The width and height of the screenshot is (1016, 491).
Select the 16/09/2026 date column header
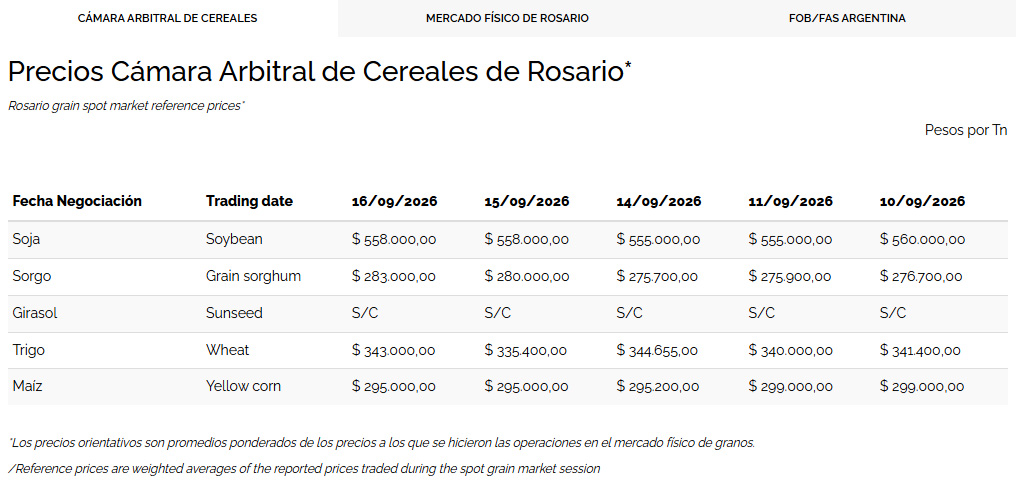pos(395,201)
